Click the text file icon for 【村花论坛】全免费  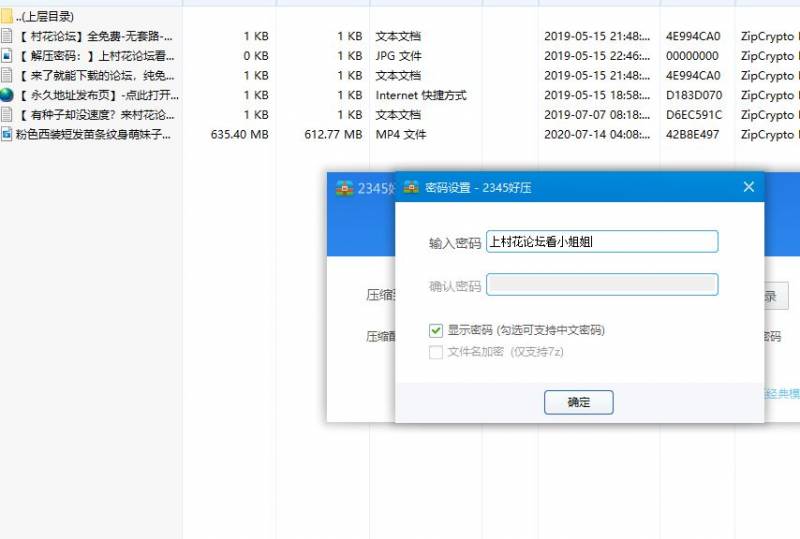click(x=6, y=36)
